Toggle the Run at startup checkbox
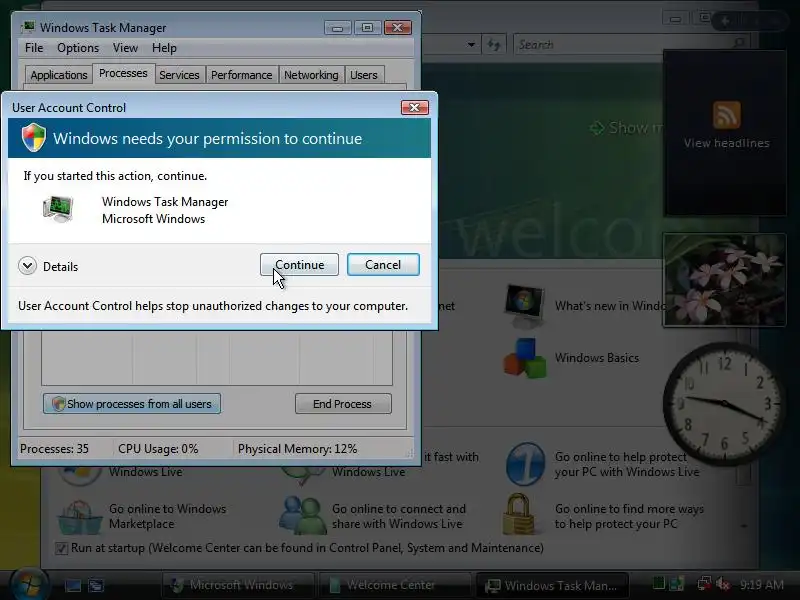800x600 pixels. pos(62,548)
